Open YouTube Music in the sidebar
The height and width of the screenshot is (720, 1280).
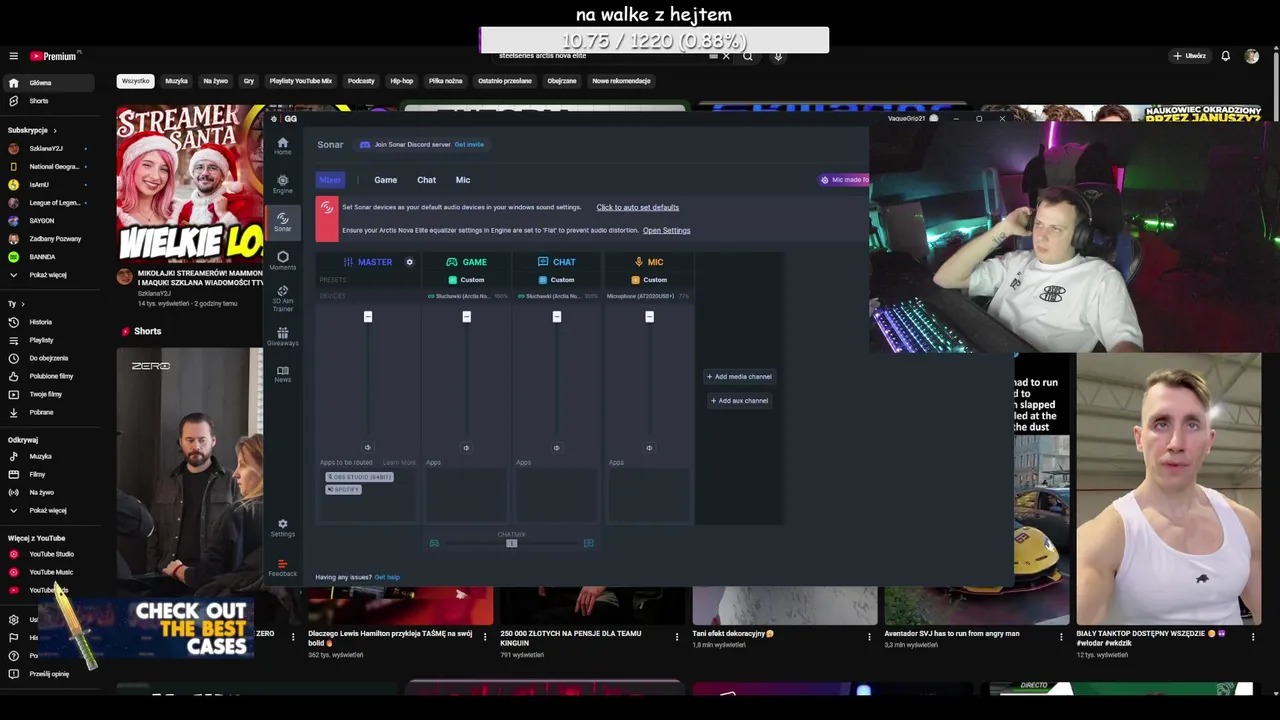pos(49,572)
